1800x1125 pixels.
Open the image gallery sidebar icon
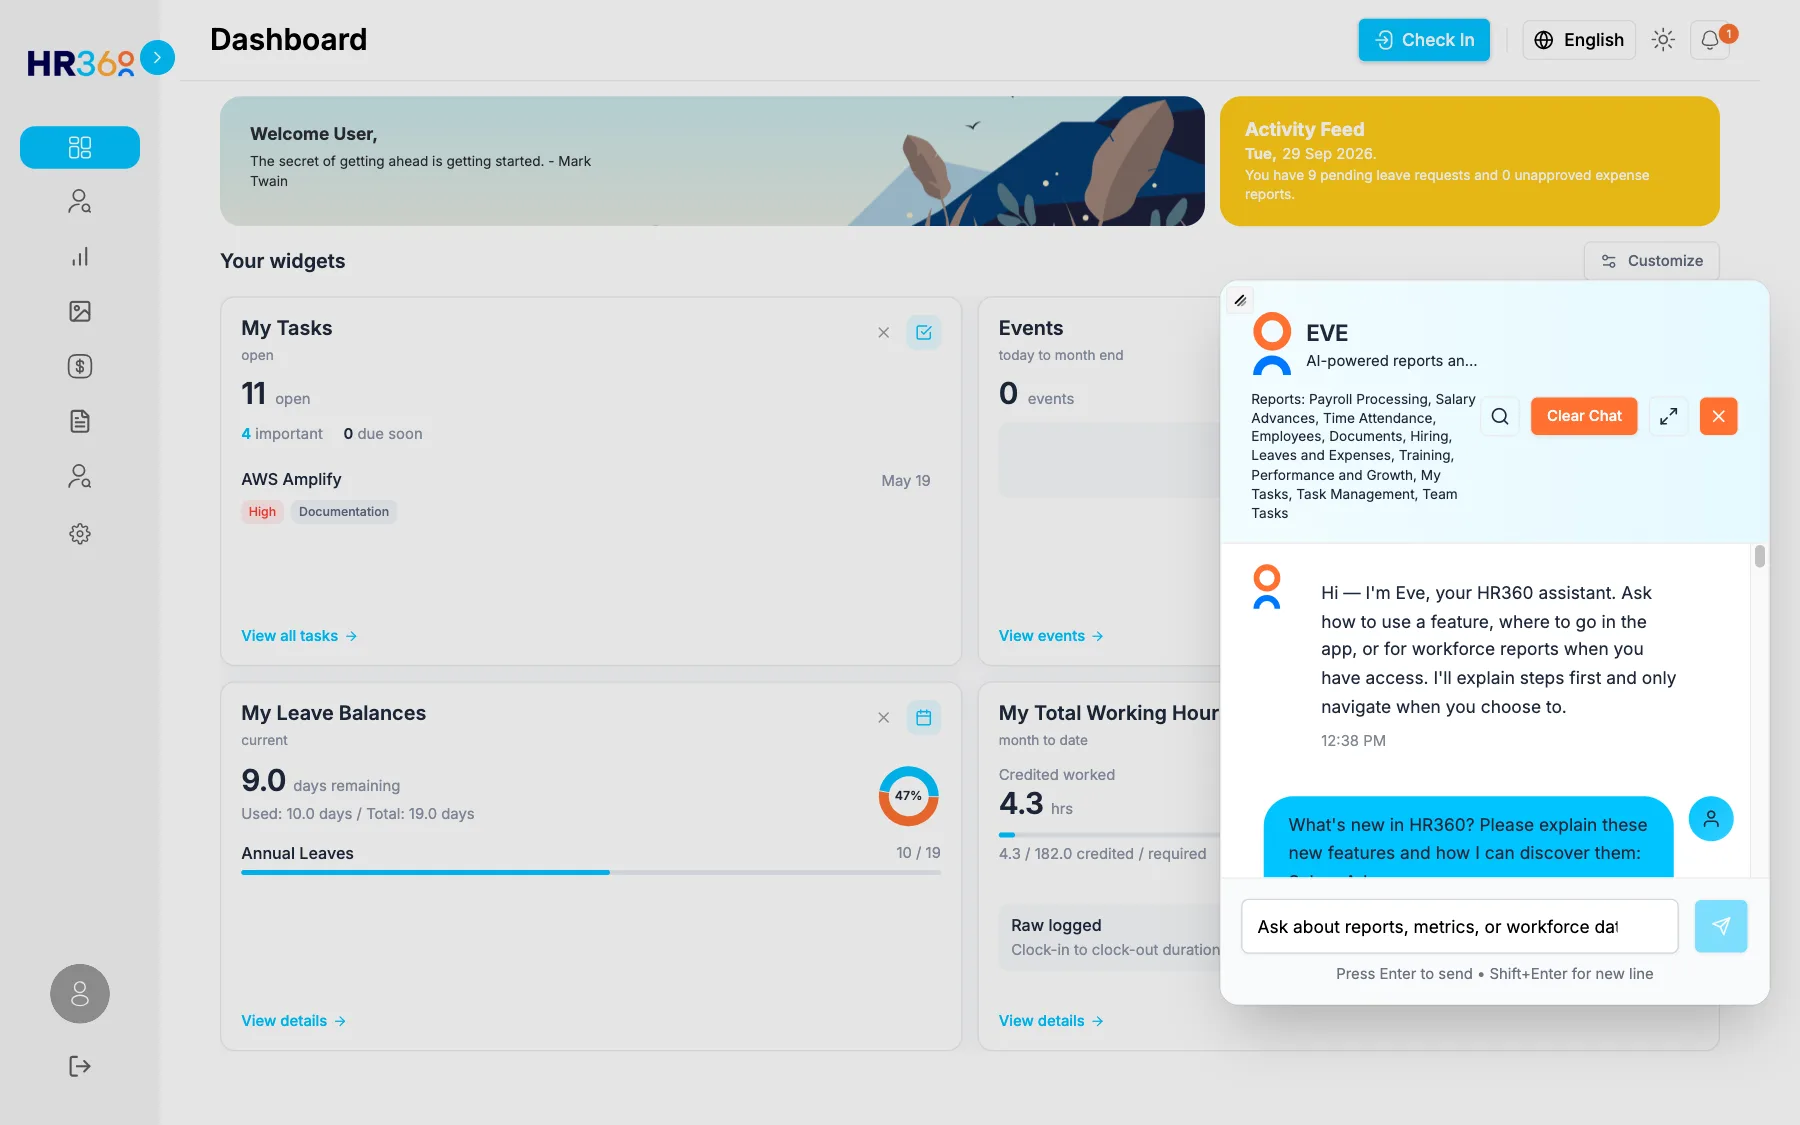[80, 311]
